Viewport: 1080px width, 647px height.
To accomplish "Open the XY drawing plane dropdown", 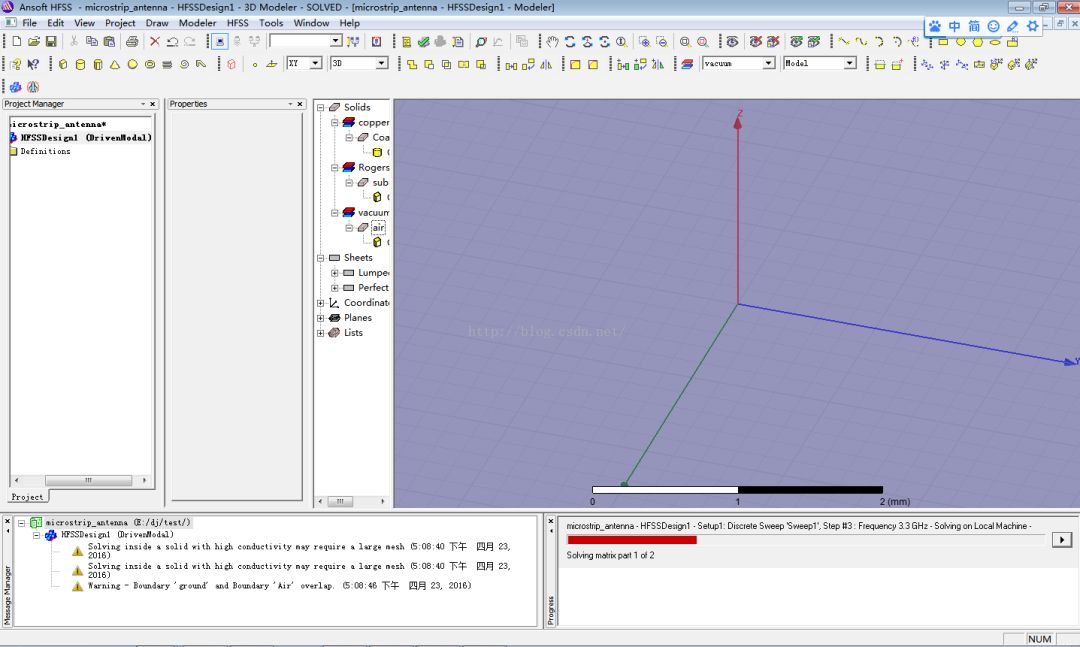I will (x=315, y=63).
